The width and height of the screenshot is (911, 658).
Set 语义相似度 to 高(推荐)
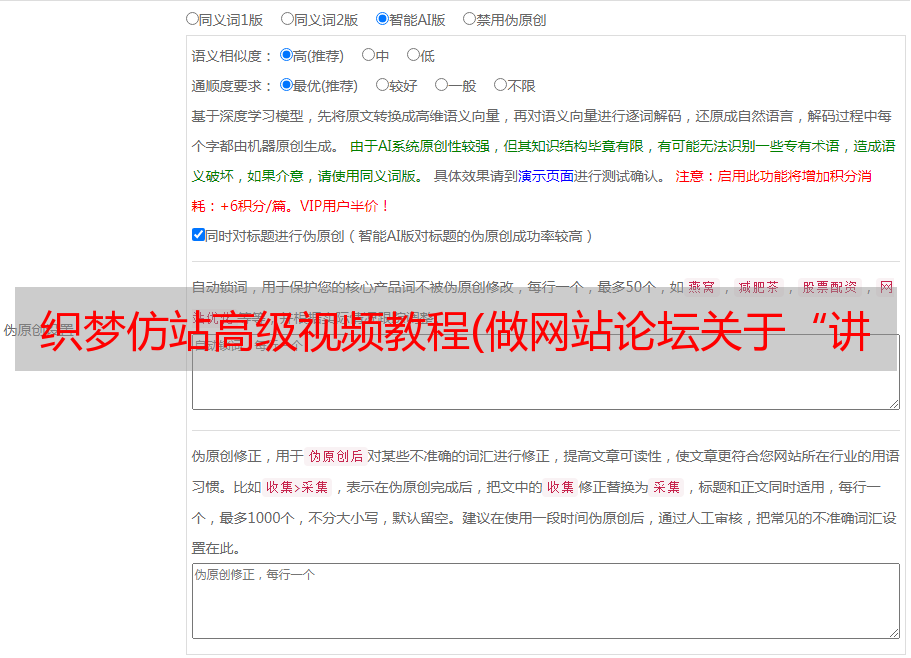(x=286, y=56)
